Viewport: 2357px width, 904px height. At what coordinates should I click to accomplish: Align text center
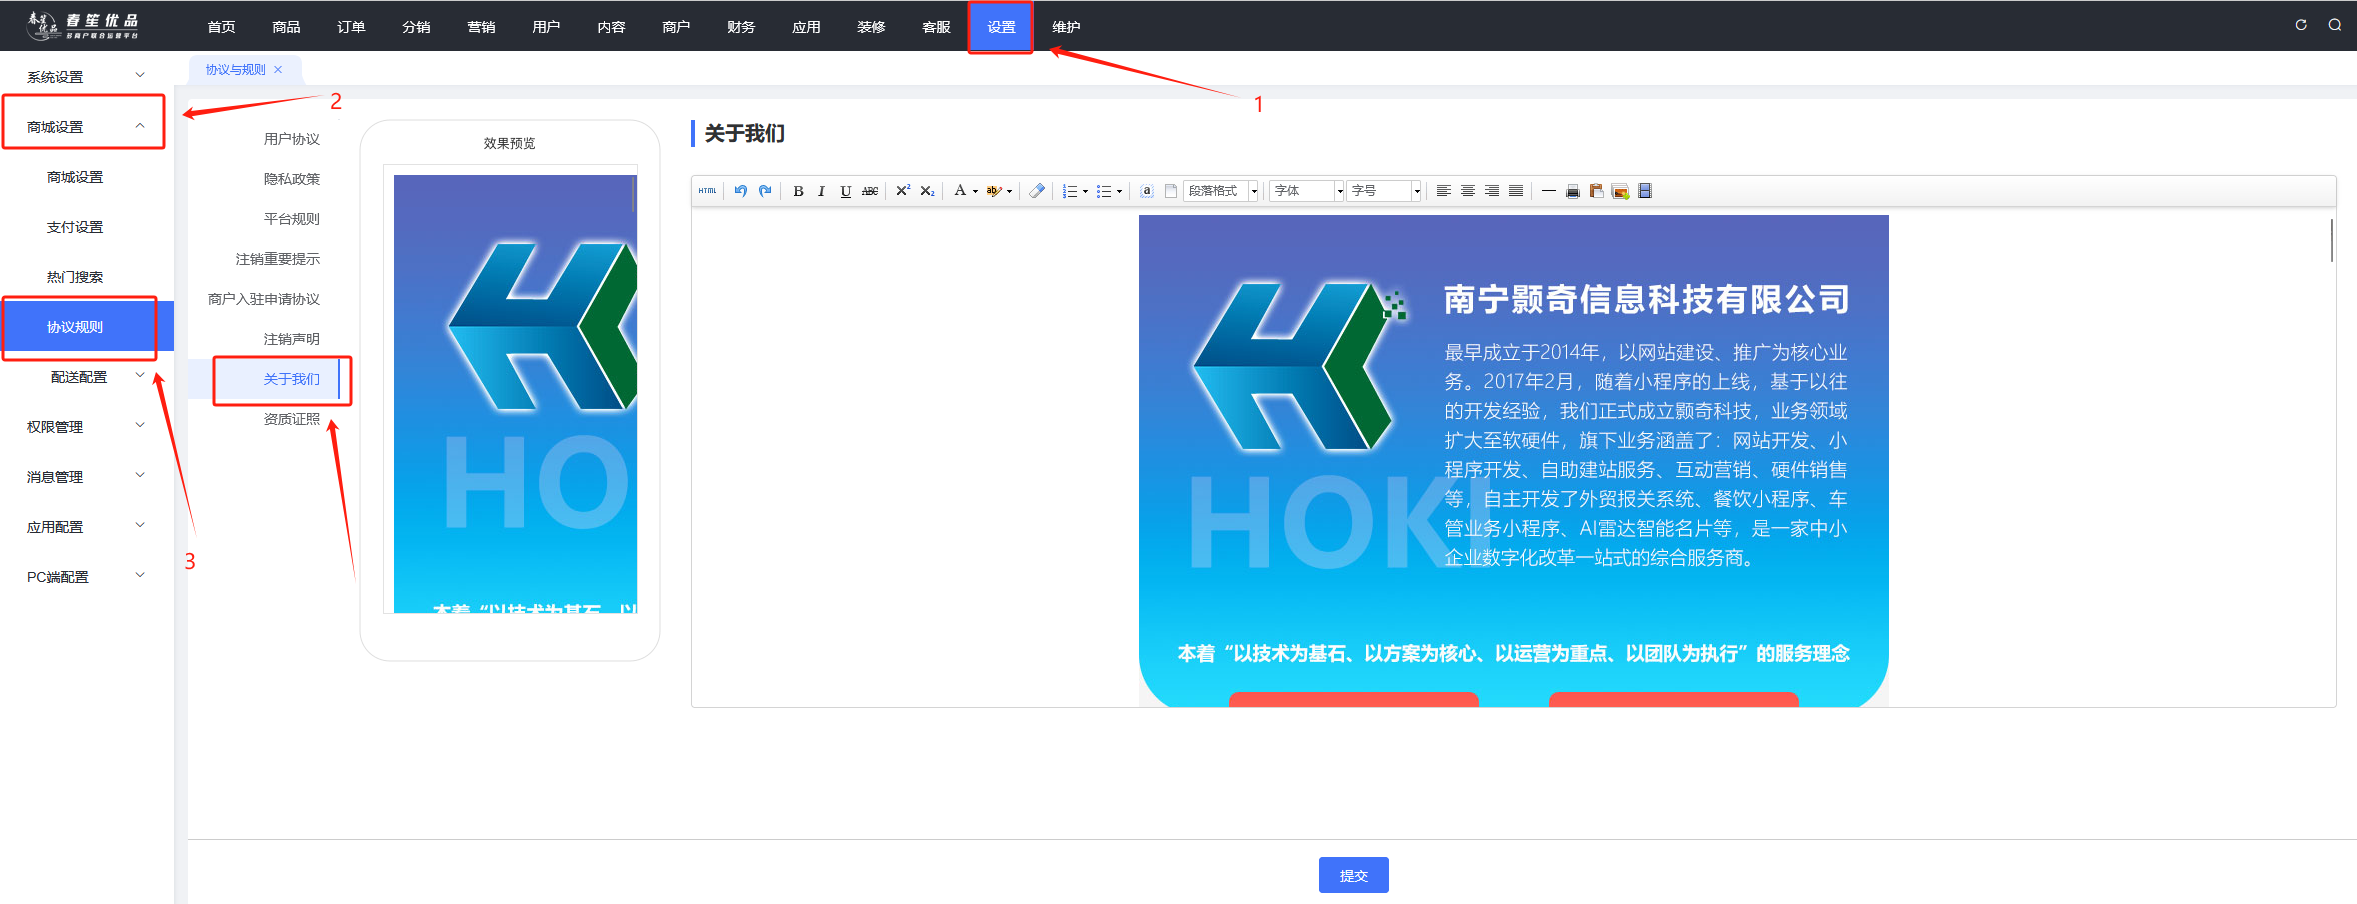pos(1468,191)
